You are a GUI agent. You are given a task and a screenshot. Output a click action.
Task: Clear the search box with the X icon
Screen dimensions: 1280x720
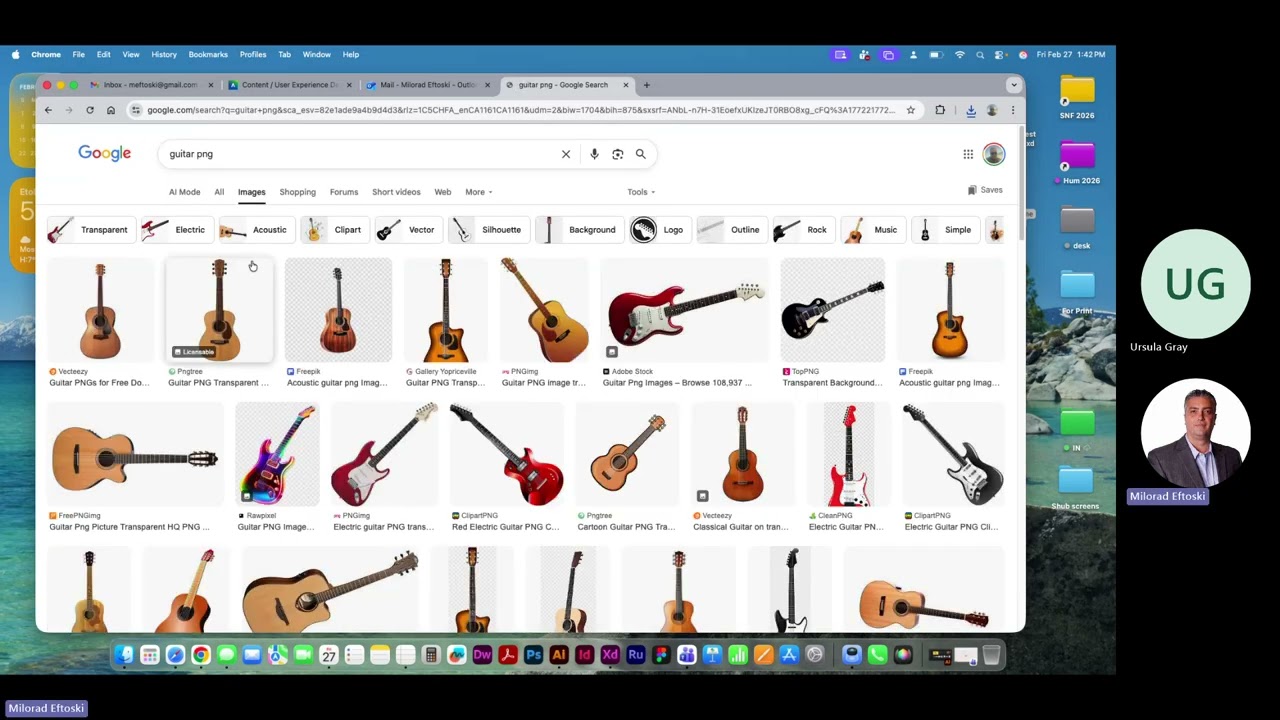pyautogui.click(x=566, y=154)
